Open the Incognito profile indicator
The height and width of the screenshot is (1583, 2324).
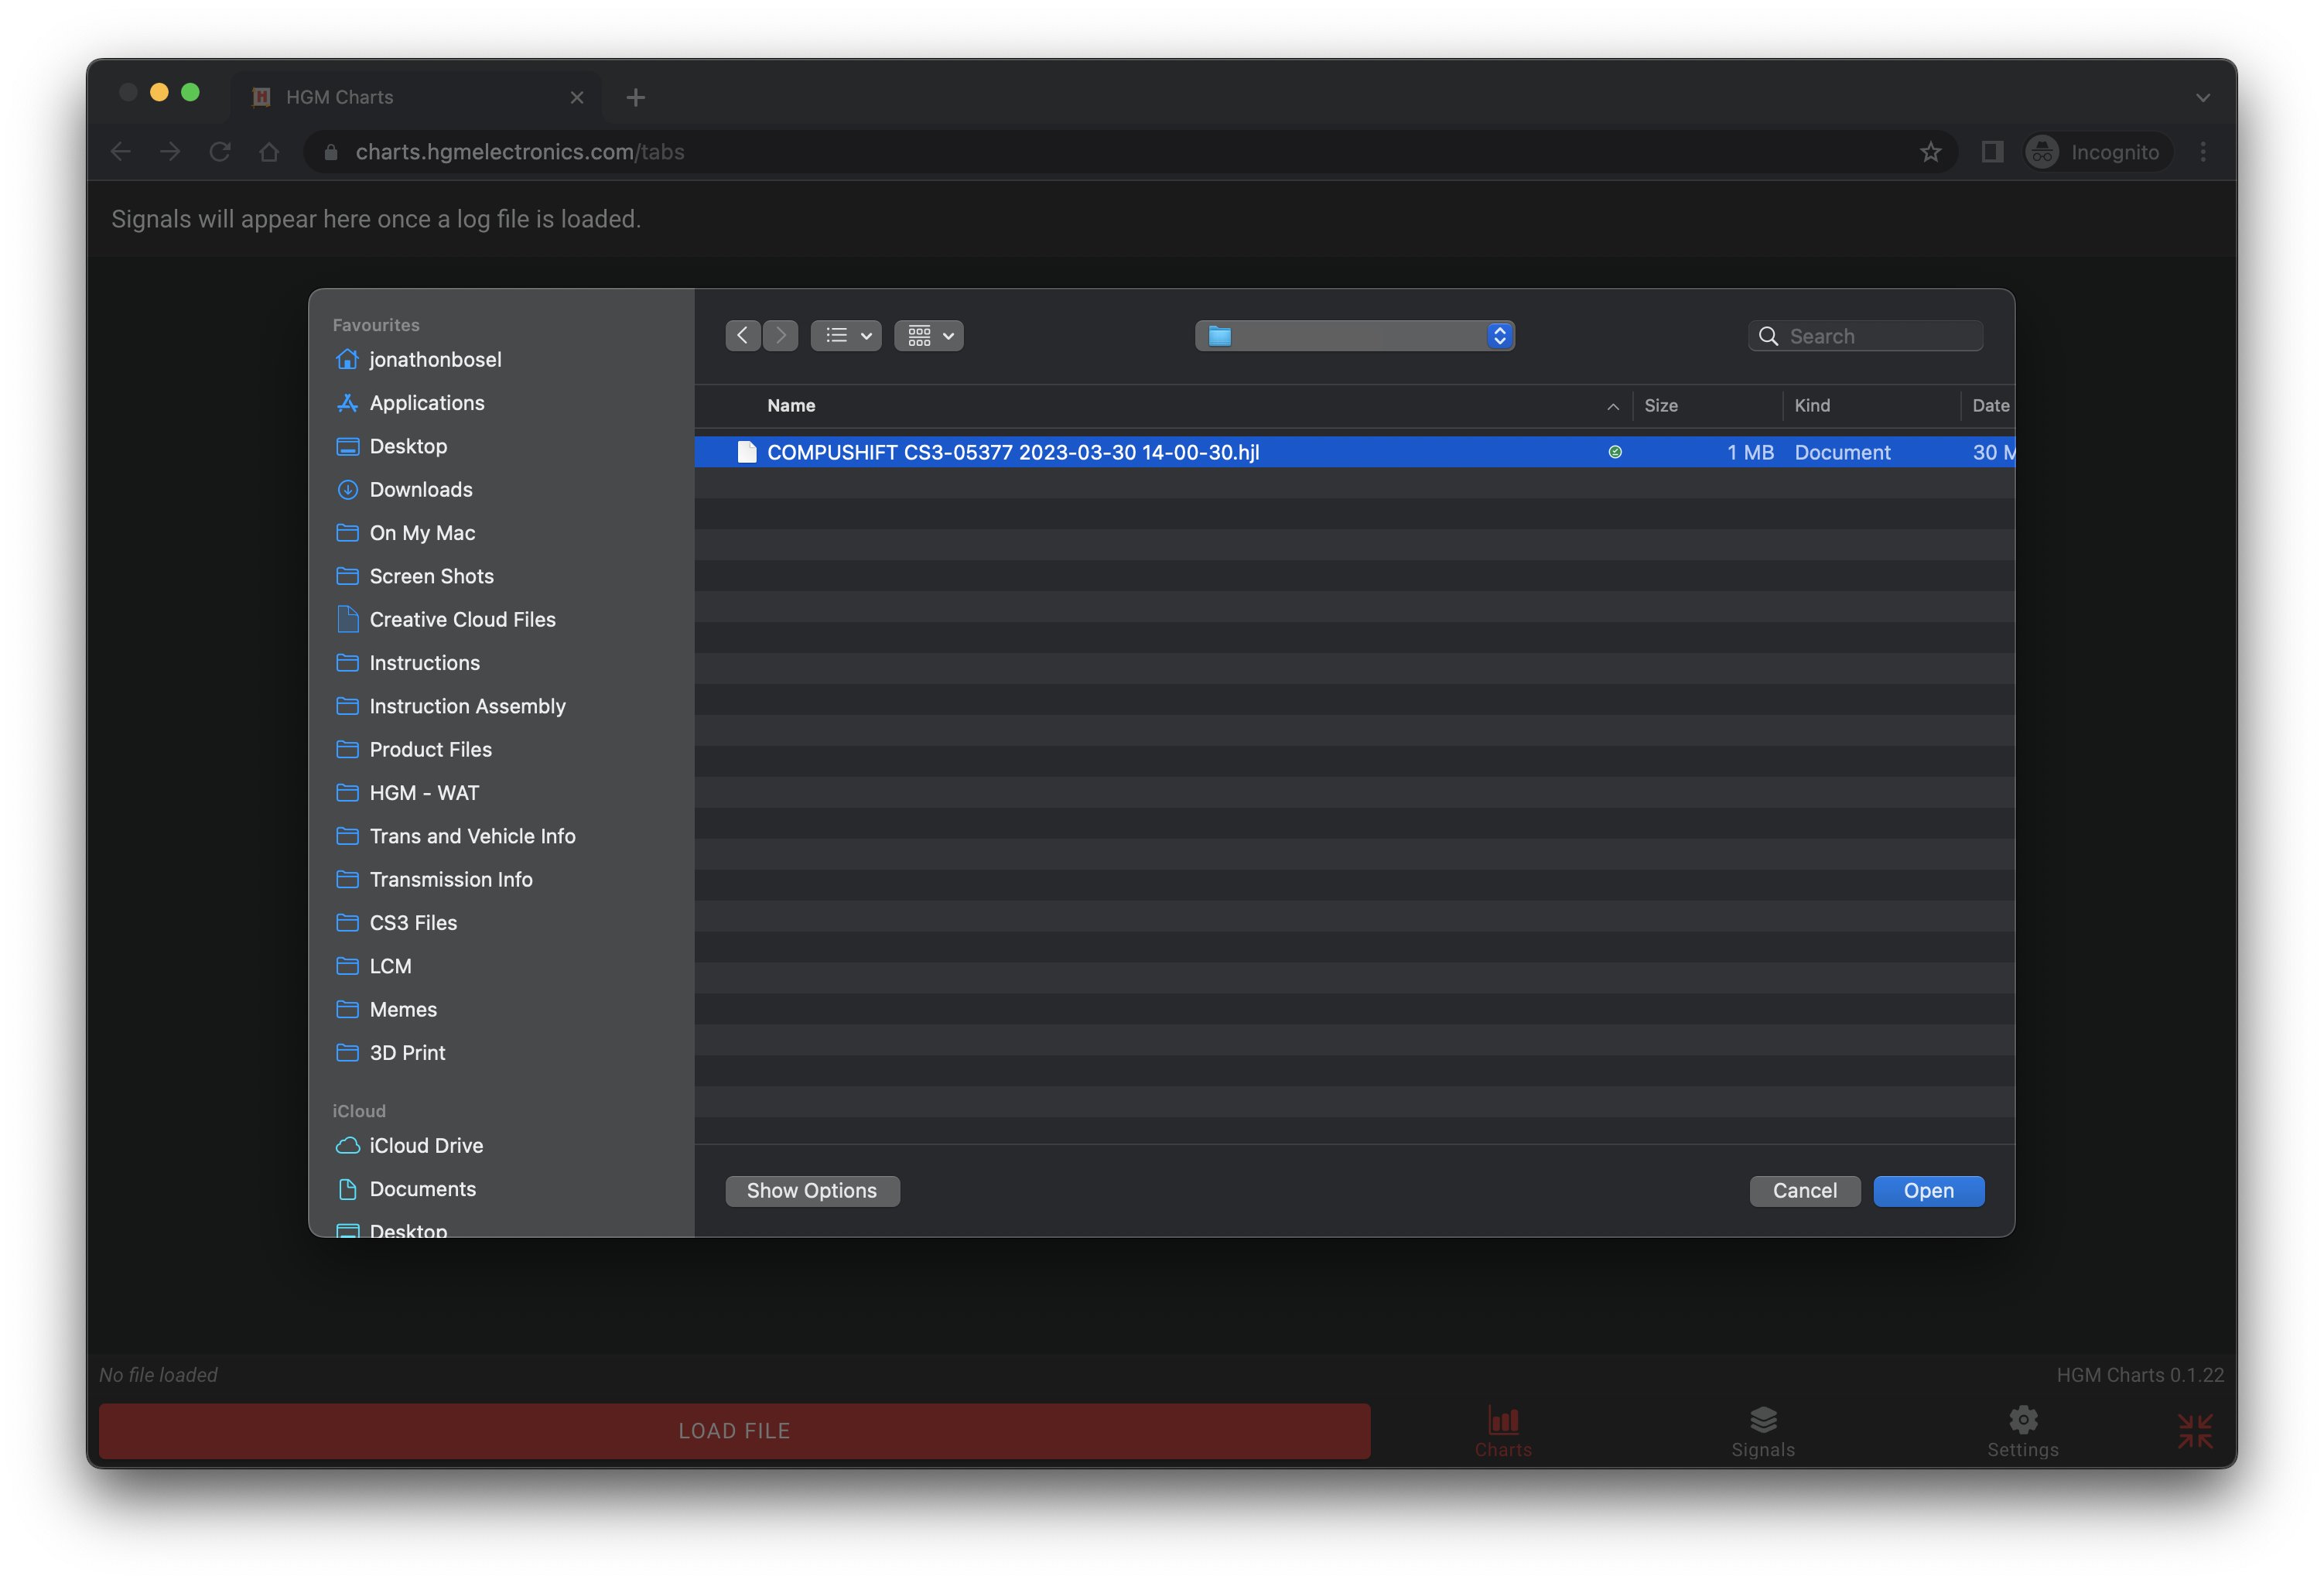pos(2098,152)
